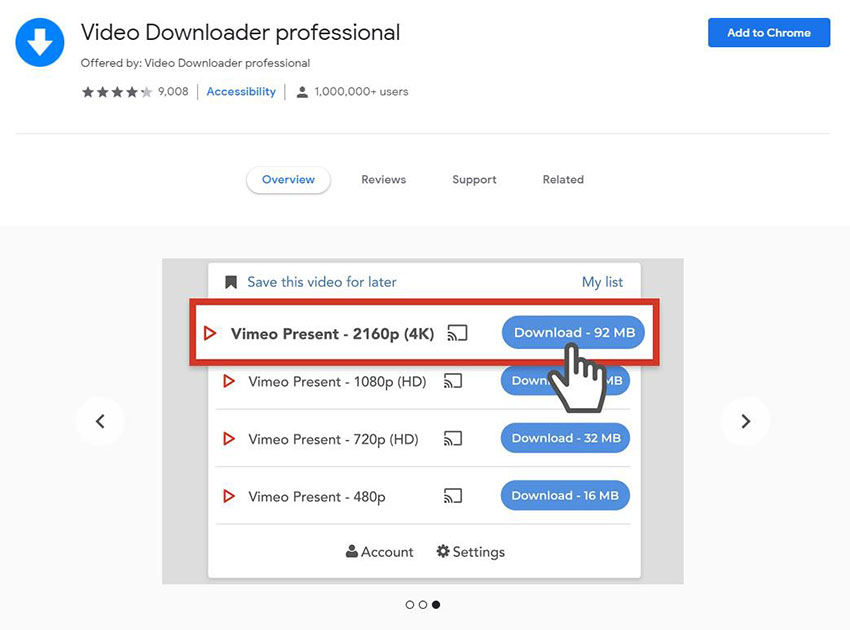Click the cast icon beside Vimeo Present 720p
The width and height of the screenshot is (850, 630).
point(453,438)
